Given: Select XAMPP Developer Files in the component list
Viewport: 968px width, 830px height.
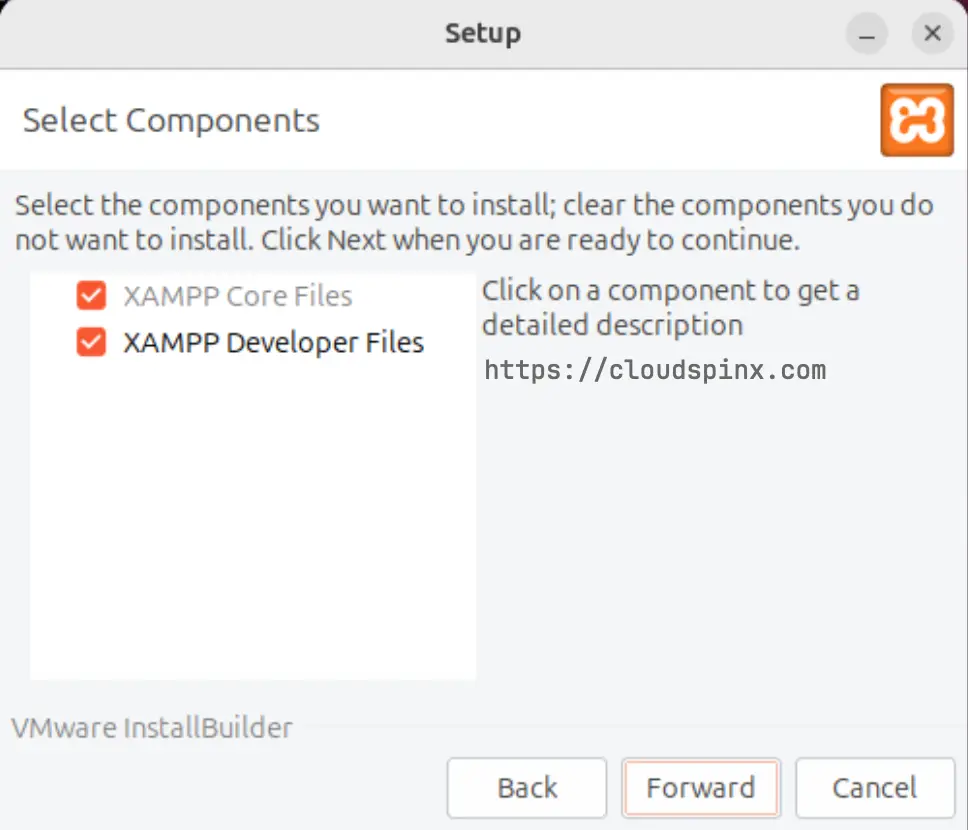Looking at the screenshot, I should point(272,342).
